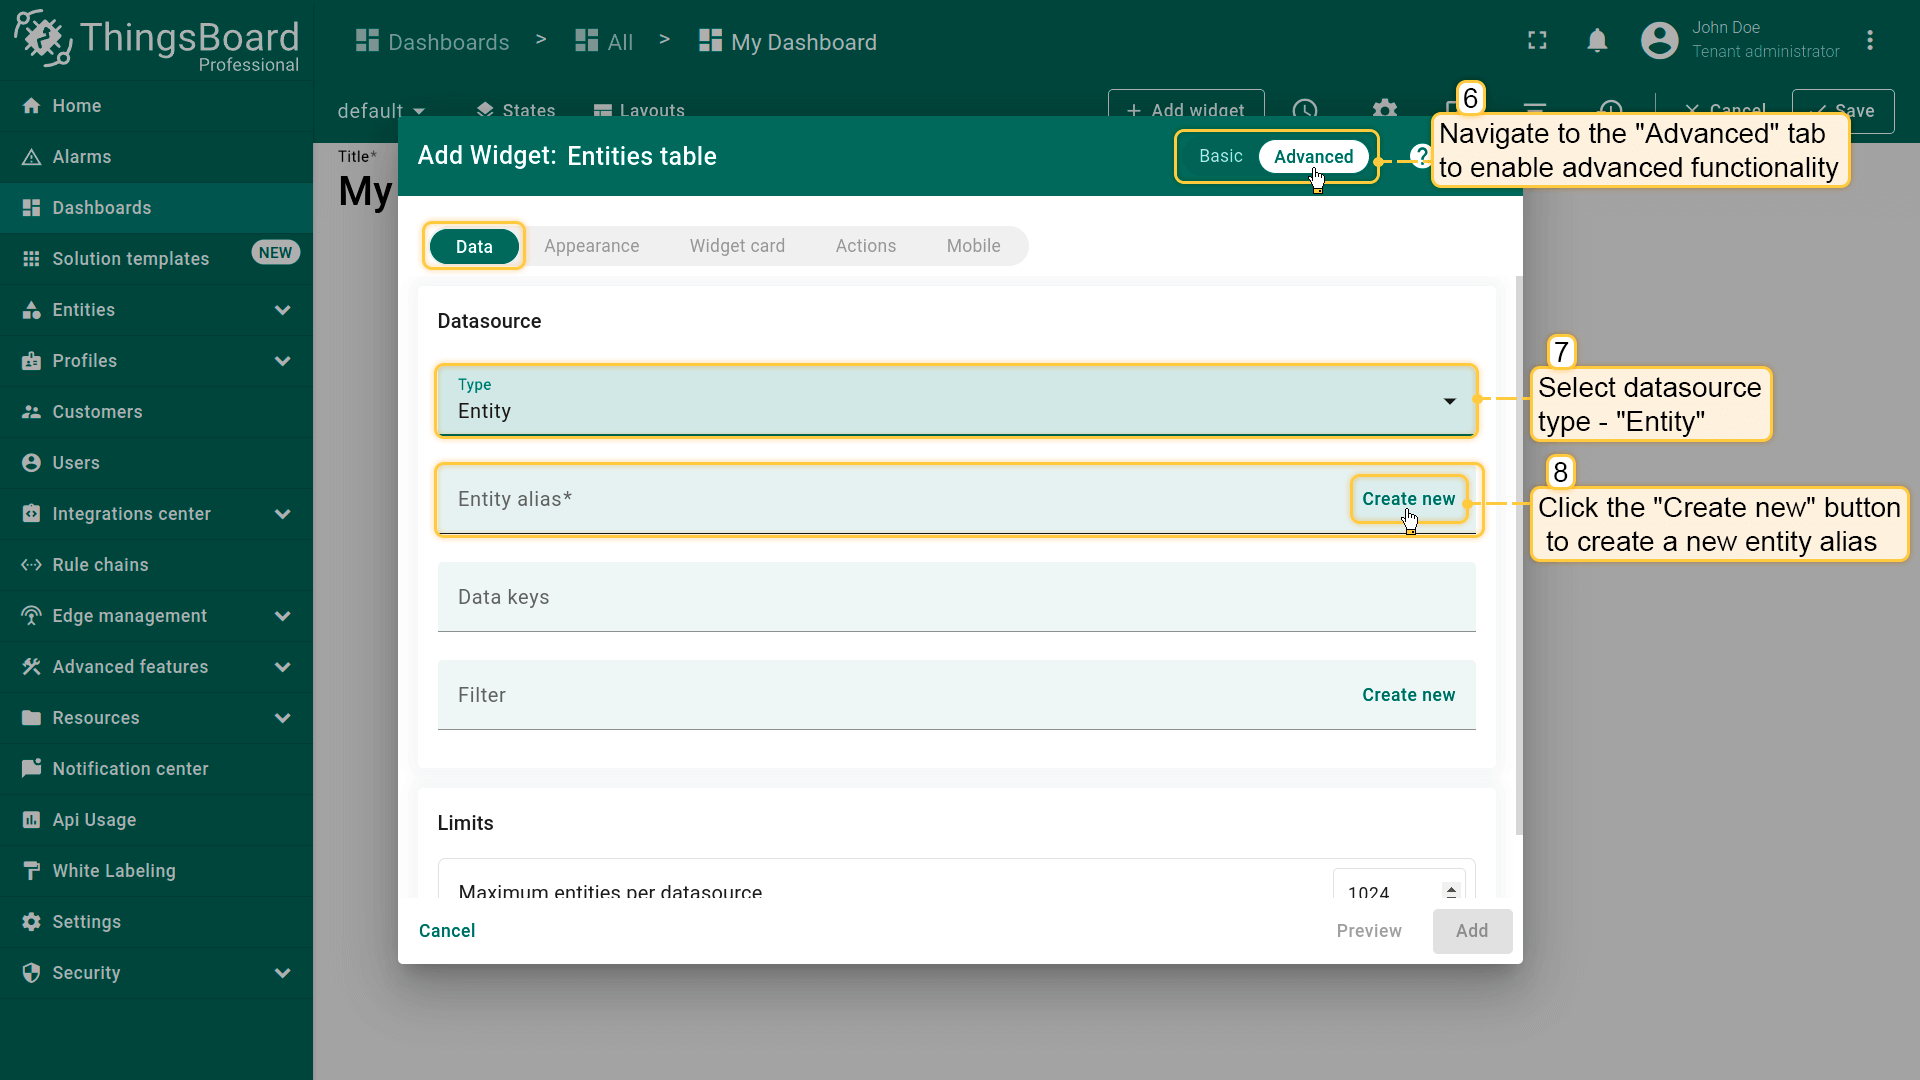The height and width of the screenshot is (1080, 1920).
Task: Open Api Usage from the sidebar
Action: tap(94, 820)
